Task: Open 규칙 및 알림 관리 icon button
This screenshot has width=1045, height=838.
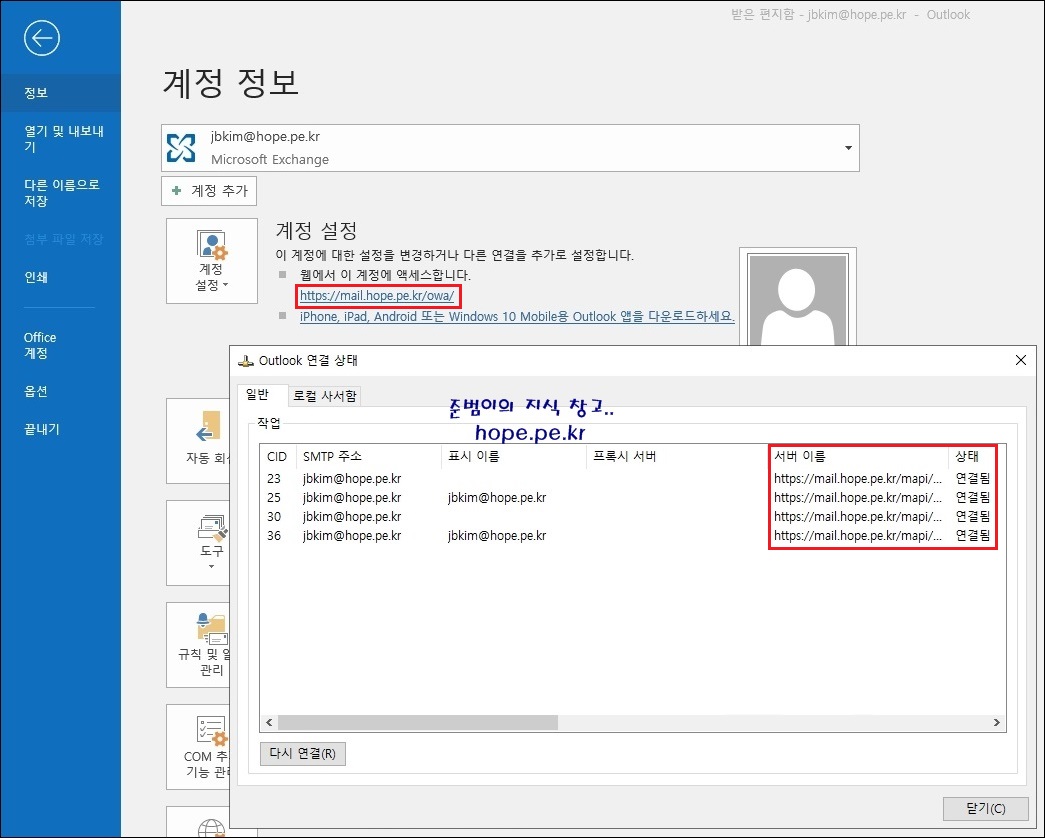Action: (x=199, y=645)
